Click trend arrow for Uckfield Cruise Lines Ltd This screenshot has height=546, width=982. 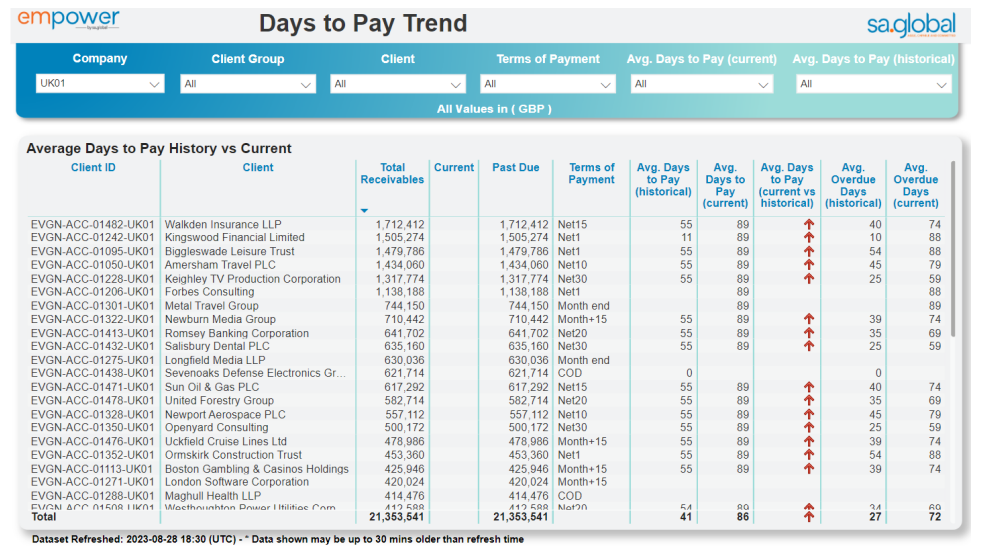(x=809, y=441)
